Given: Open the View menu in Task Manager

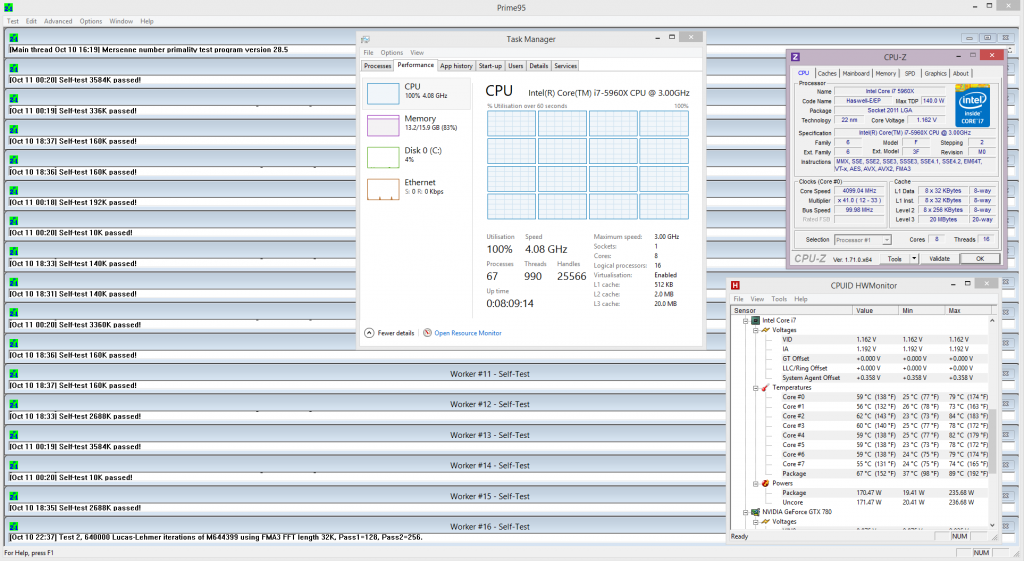Looking at the screenshot, I should coord(417,53).
